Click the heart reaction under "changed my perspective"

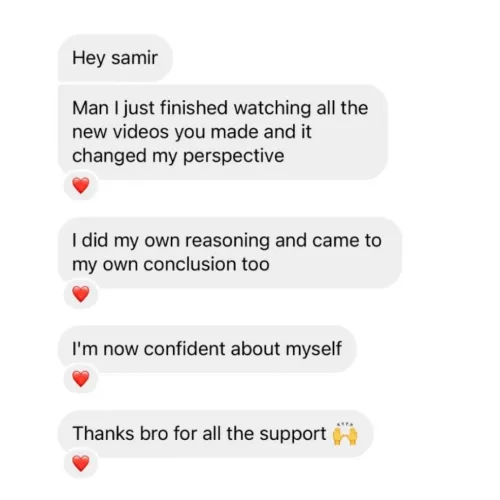point(81,186)
